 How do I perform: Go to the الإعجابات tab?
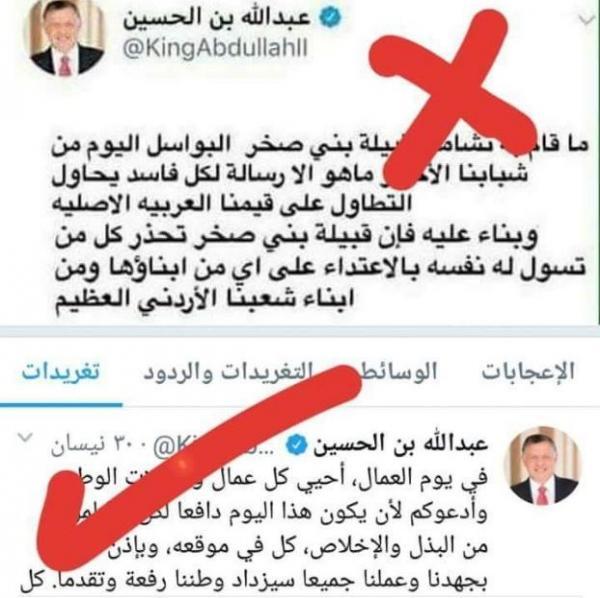[528, 371]
